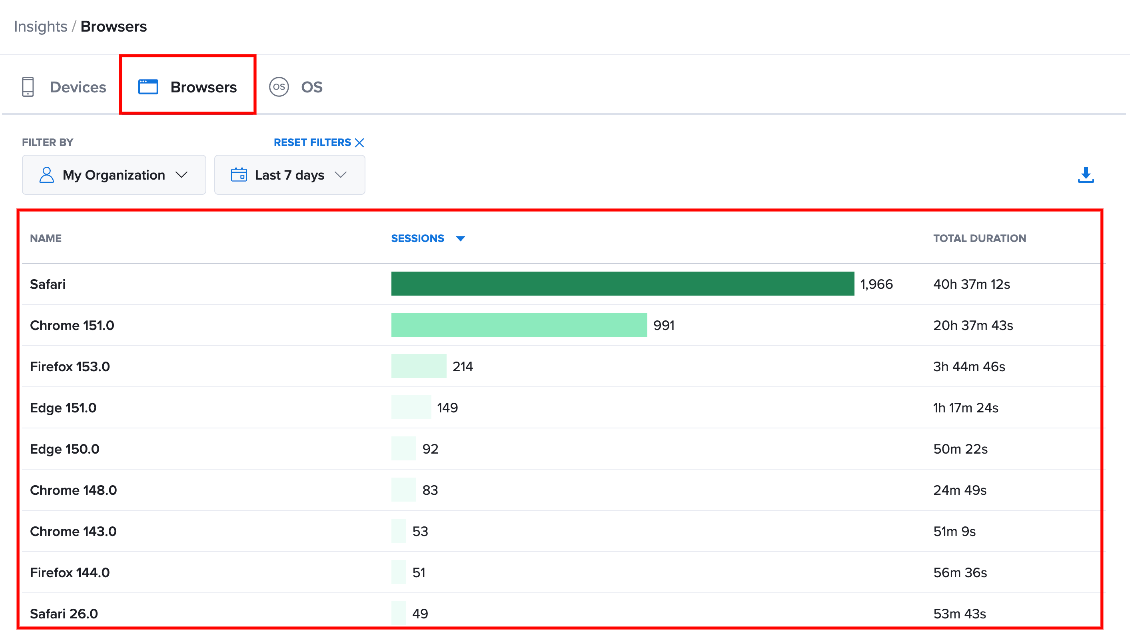The height and width of the screenshot is (631, 1130).
Task: Click duration 20h 37m 43s
Action: click(x=973, y=326)
